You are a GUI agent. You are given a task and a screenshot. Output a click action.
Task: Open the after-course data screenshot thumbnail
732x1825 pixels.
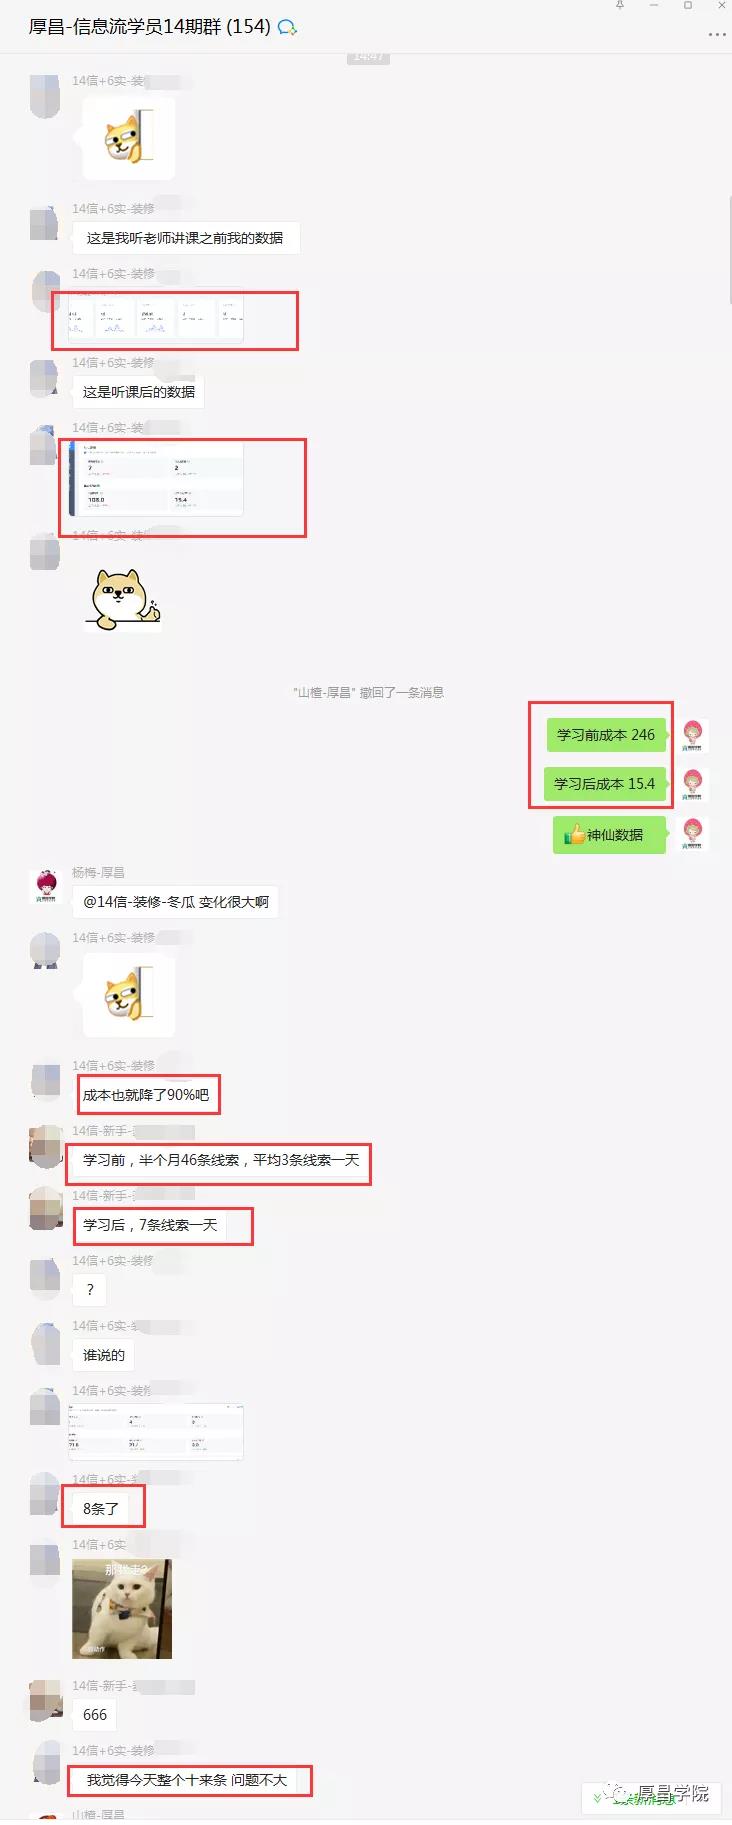[155, 479]
